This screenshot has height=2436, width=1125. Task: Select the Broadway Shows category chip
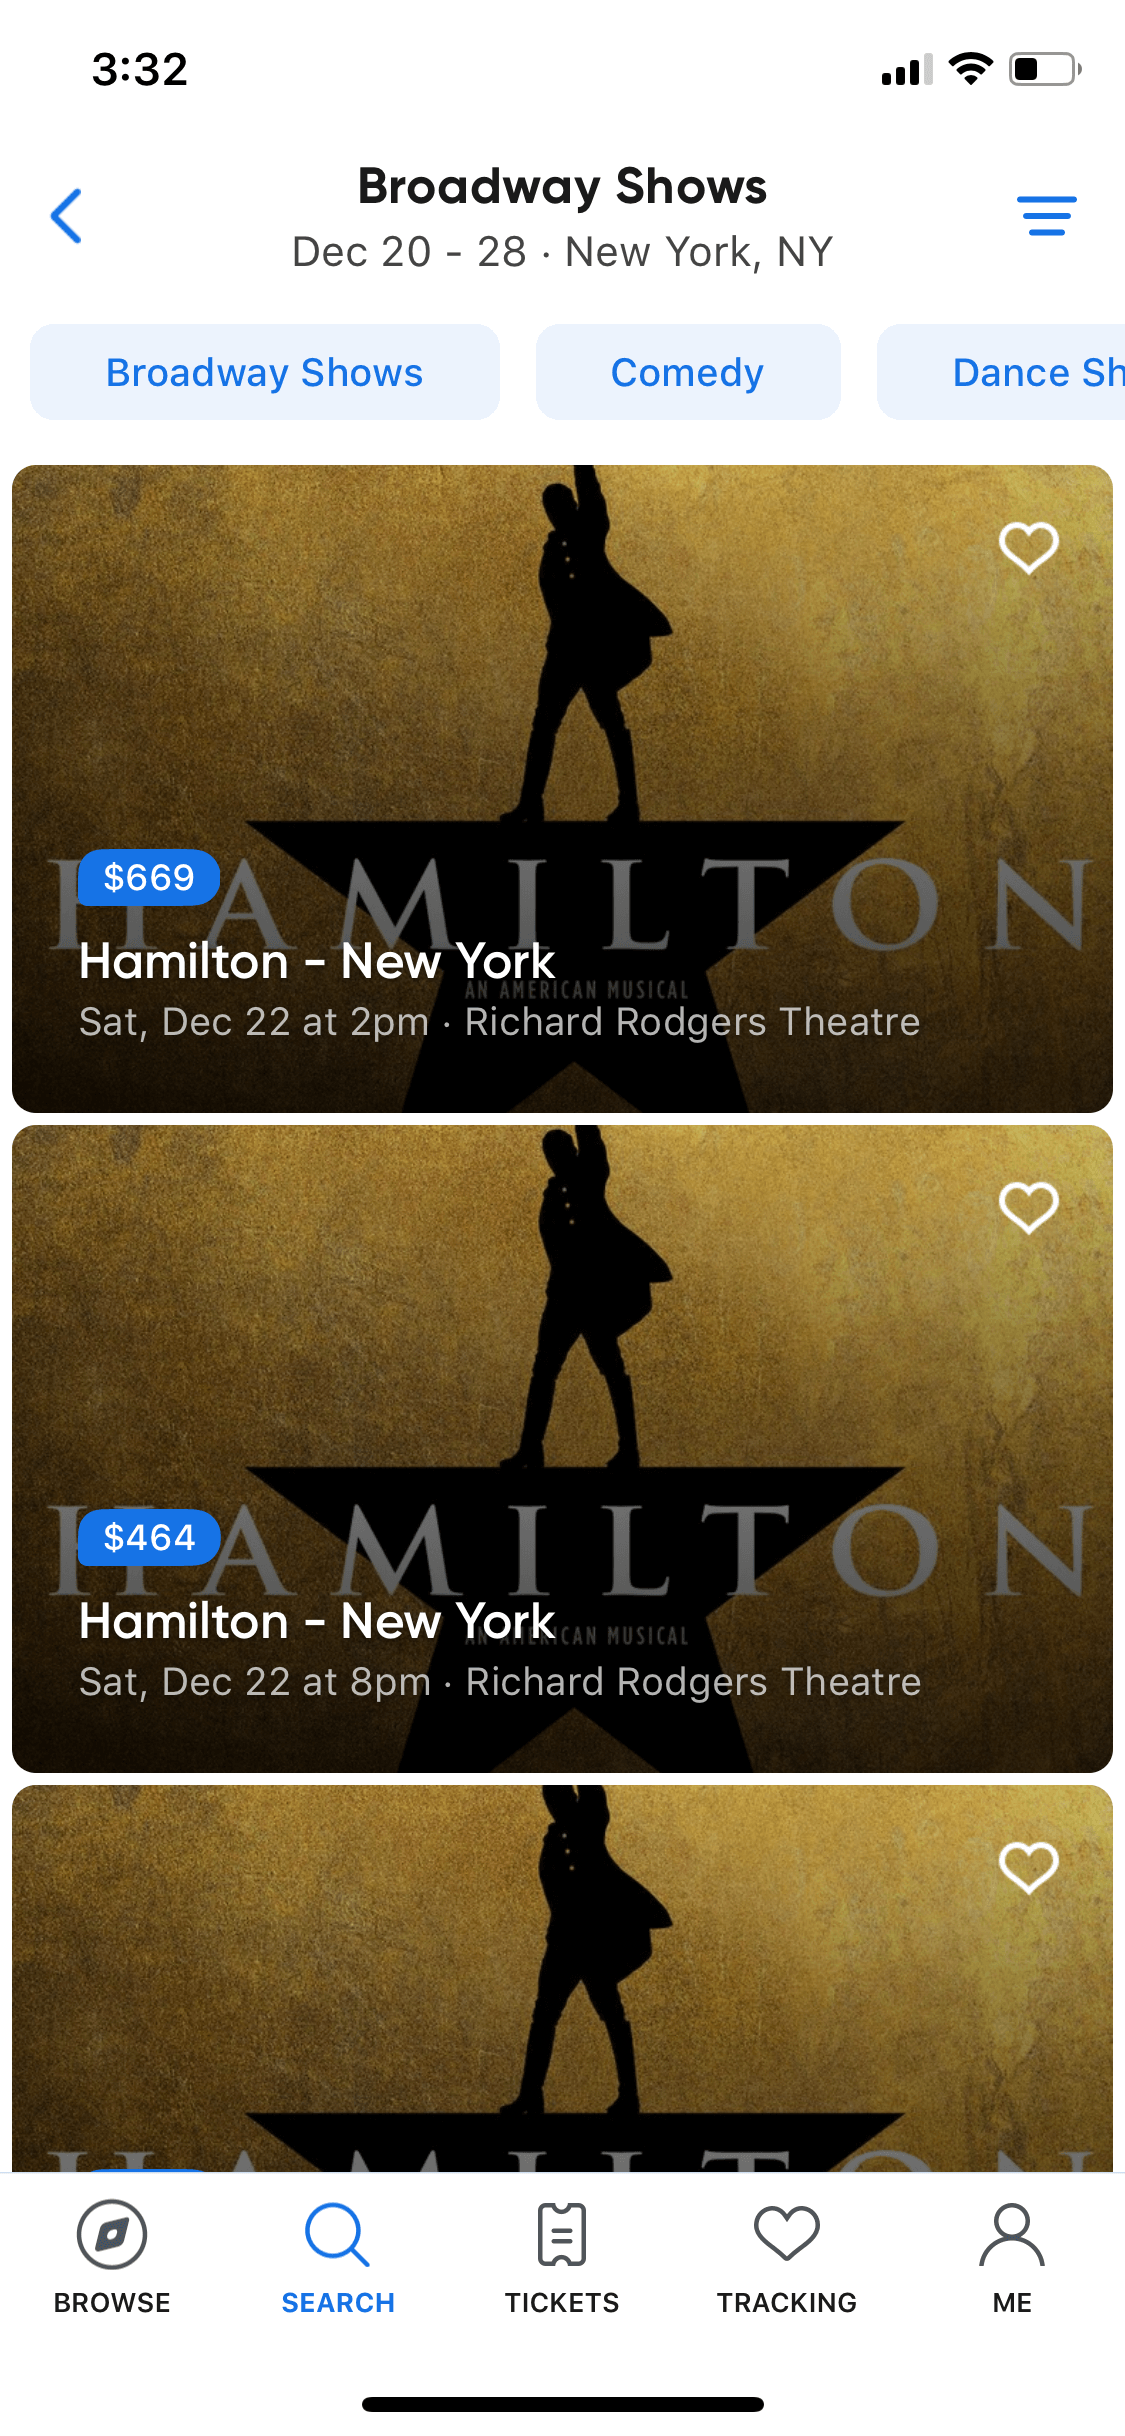[265, 372]
